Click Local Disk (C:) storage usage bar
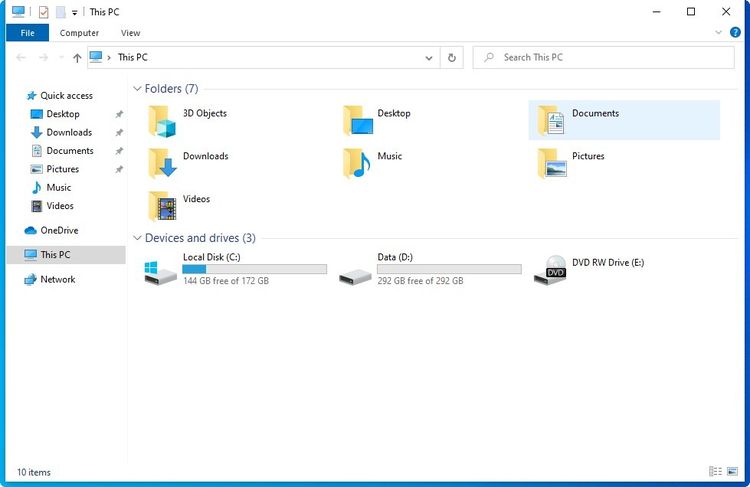Viewport: 750px width, 487px height. 254,269
